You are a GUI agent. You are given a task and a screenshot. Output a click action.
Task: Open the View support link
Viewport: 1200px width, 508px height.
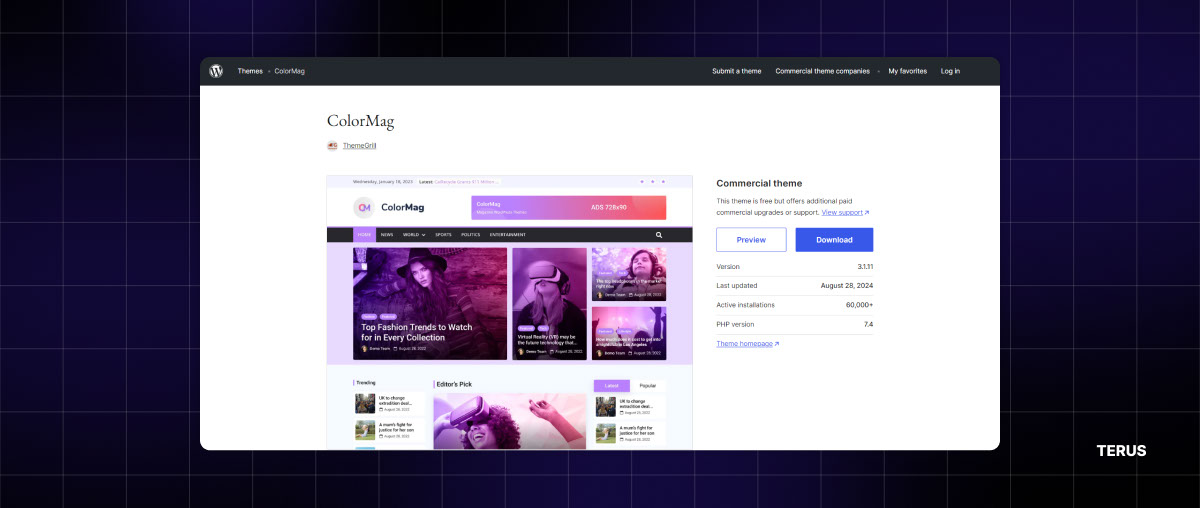tap(845, 212)
